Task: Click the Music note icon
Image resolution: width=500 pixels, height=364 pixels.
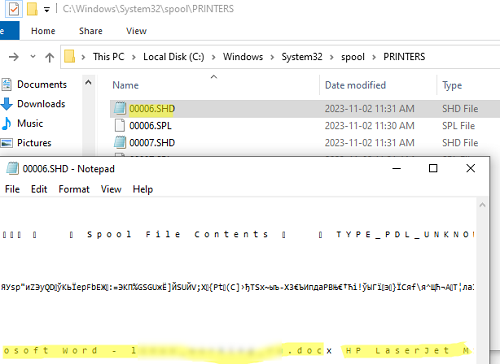Action: coord(6,124)
